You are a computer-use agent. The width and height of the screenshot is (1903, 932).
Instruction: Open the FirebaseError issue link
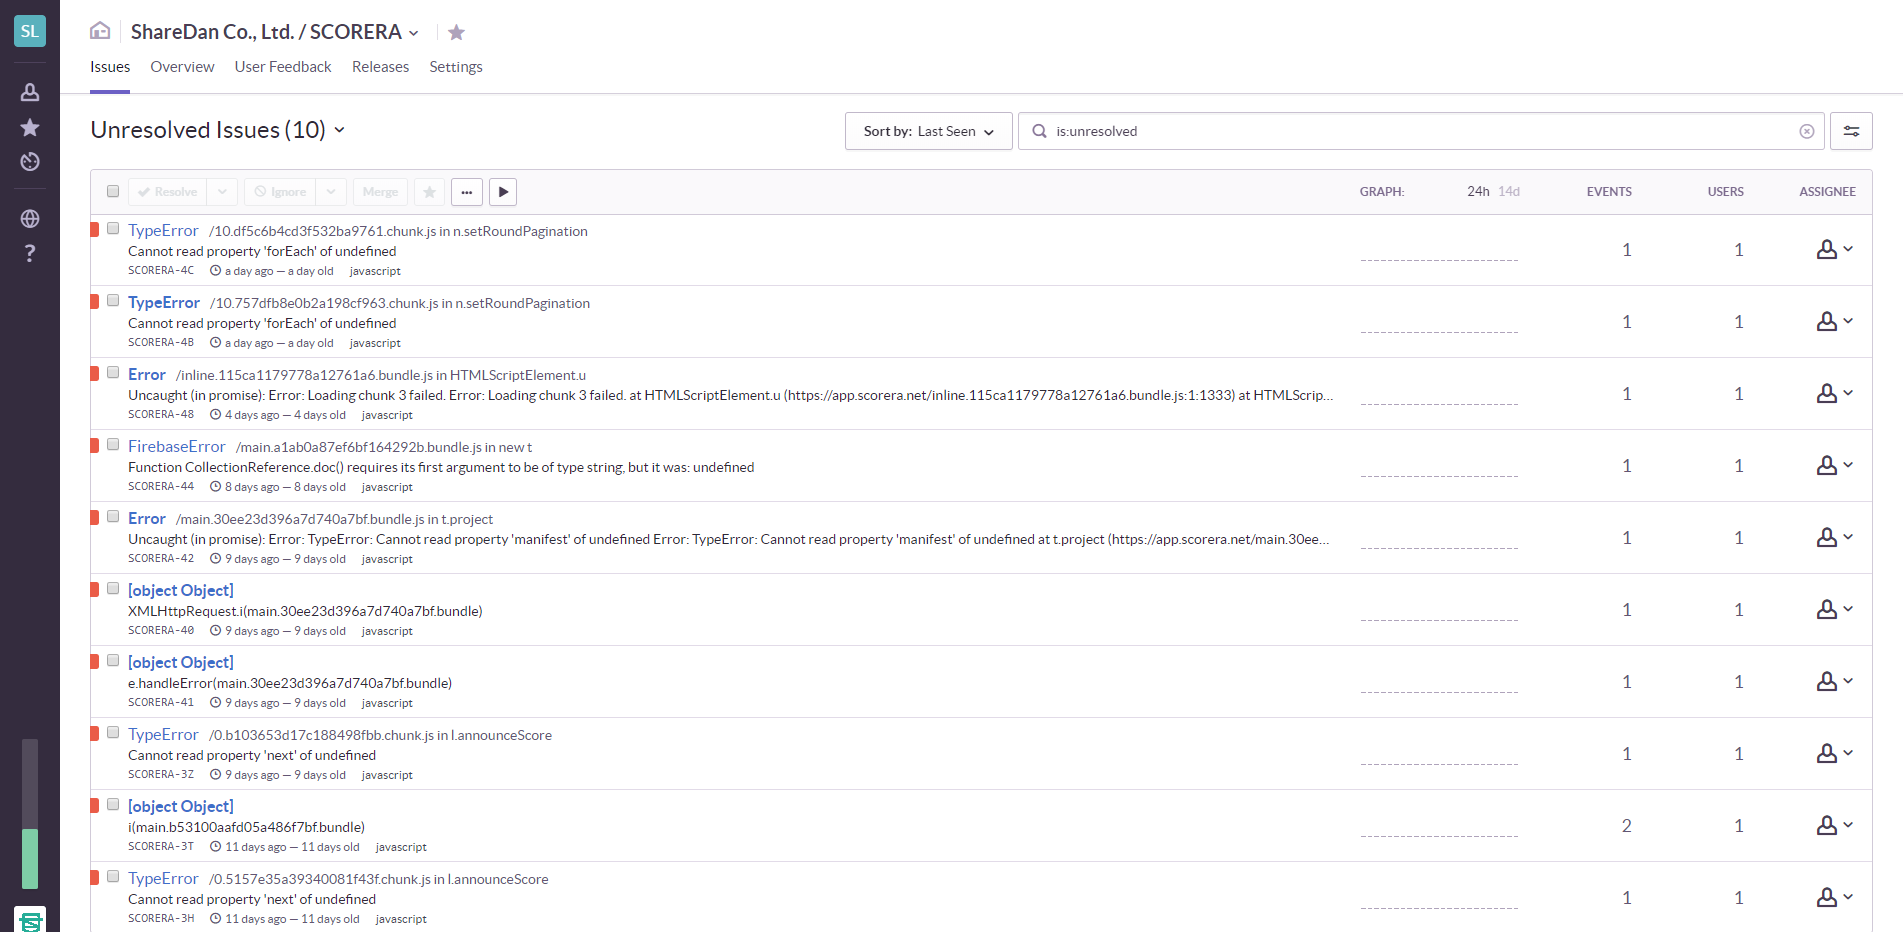(x=177, y=447)
